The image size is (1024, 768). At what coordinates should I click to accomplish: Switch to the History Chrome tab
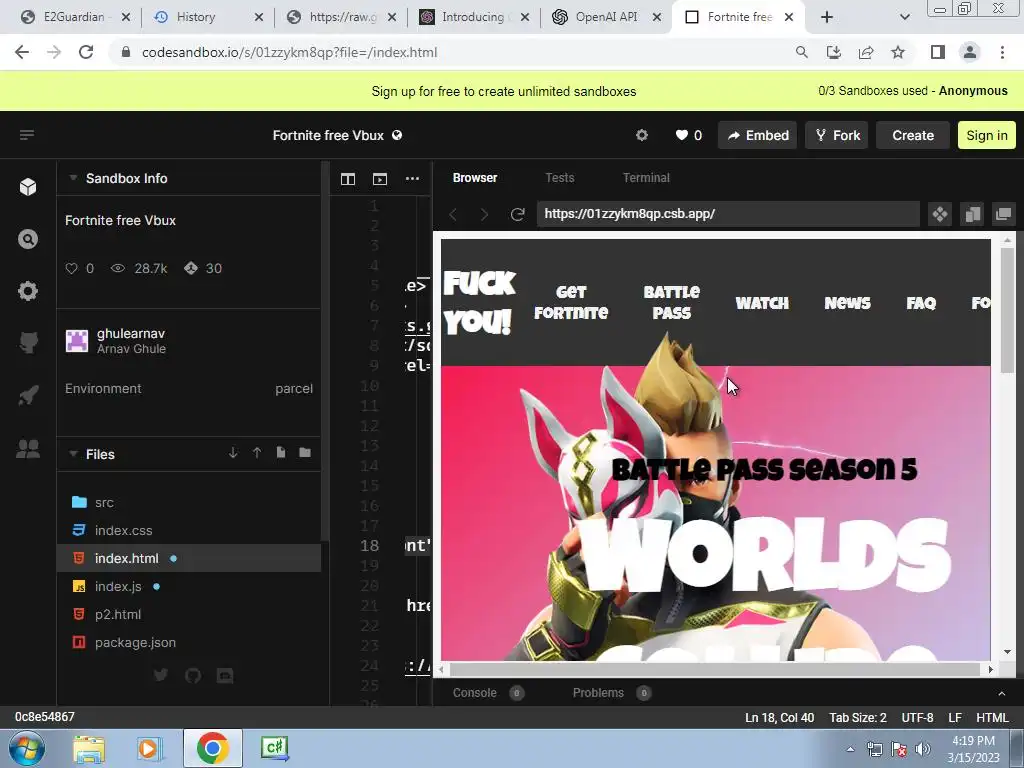[208, 17]
